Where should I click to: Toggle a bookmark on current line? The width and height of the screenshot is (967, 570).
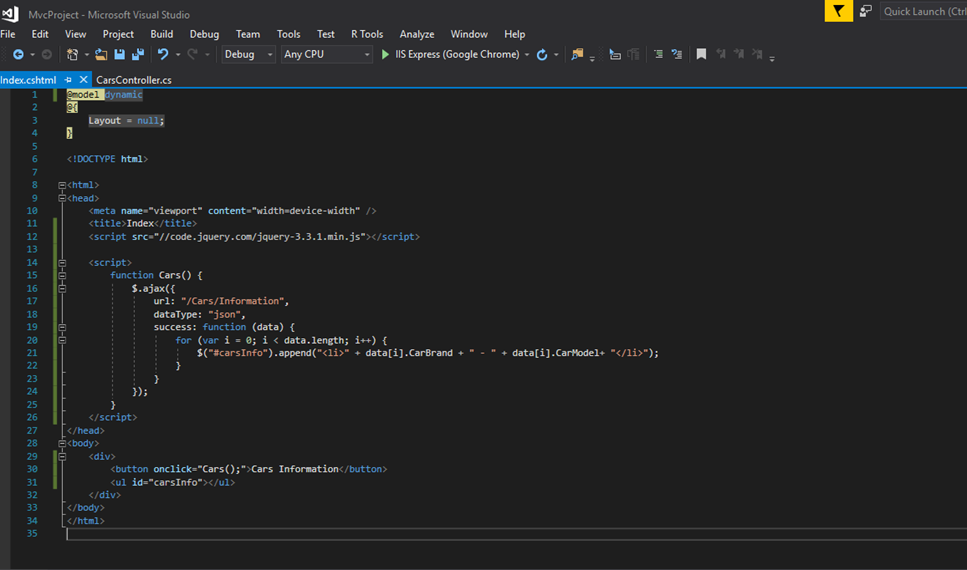click(x=701, y=54)
